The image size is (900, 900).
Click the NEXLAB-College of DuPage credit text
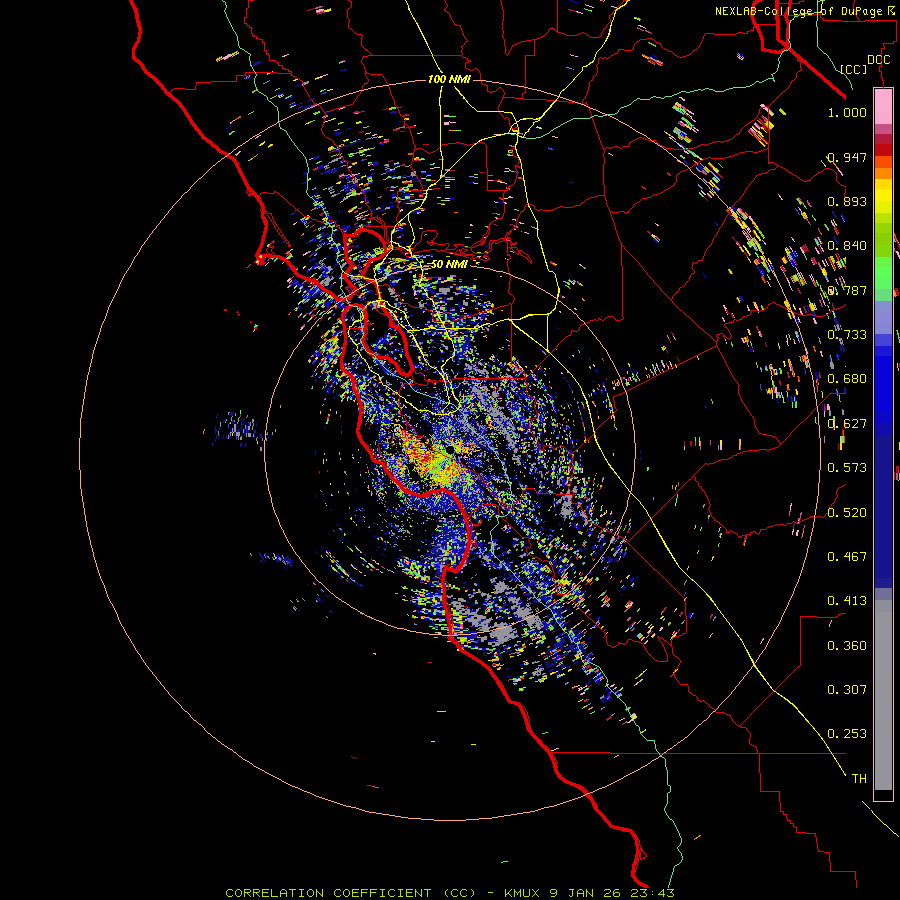pos(807,11)
